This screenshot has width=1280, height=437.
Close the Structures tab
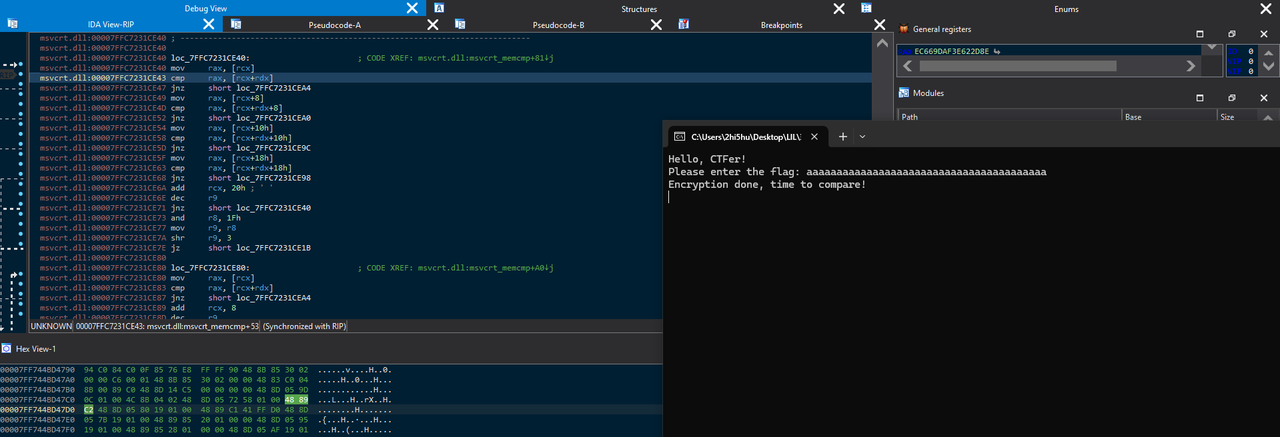[839, 8]
